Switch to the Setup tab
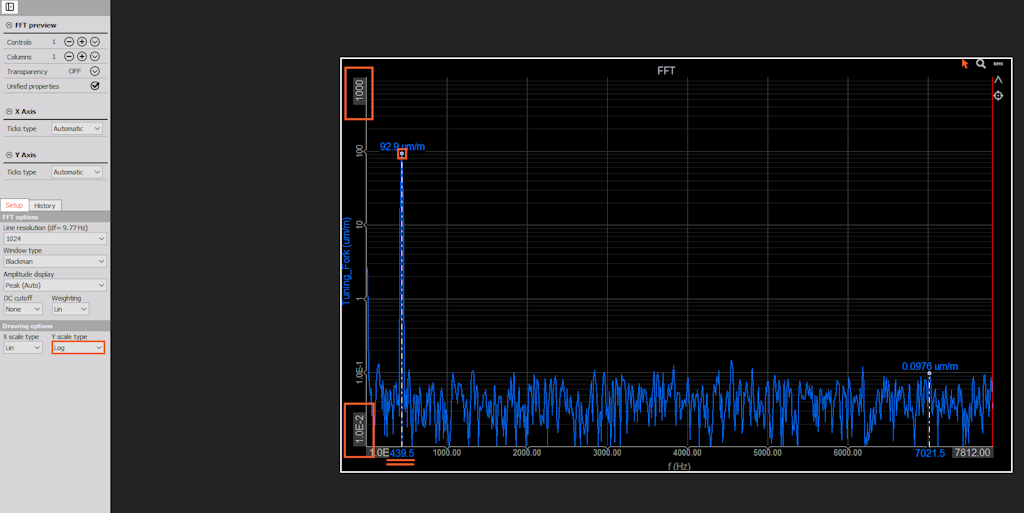The height and width of the screenshot is (513, 1024). 14,205
